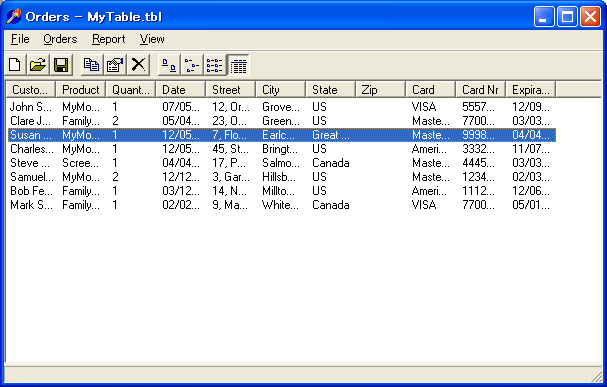Viewport: 607px width, 387px height.
Task: Click expiration cell '11/07...'
Action: (x=531, y=149)
